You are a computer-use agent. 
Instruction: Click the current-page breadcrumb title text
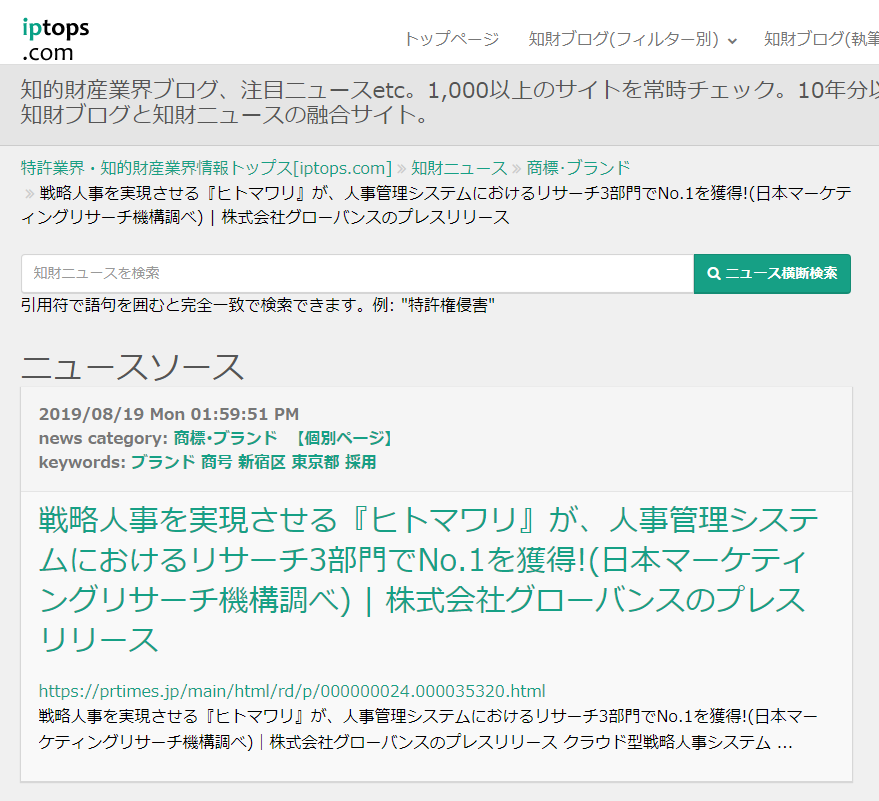point(436,205)
